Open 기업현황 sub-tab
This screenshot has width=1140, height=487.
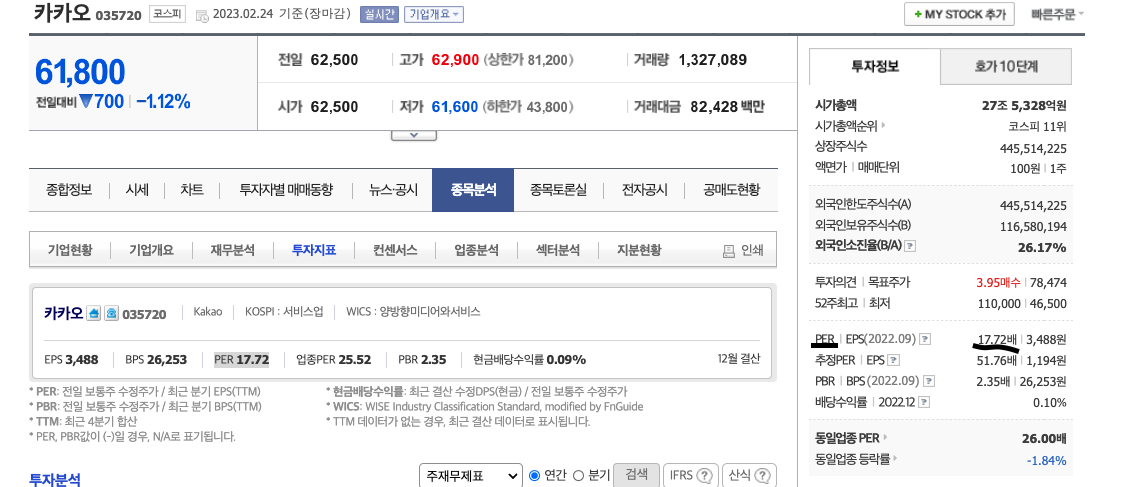(70, 250)
